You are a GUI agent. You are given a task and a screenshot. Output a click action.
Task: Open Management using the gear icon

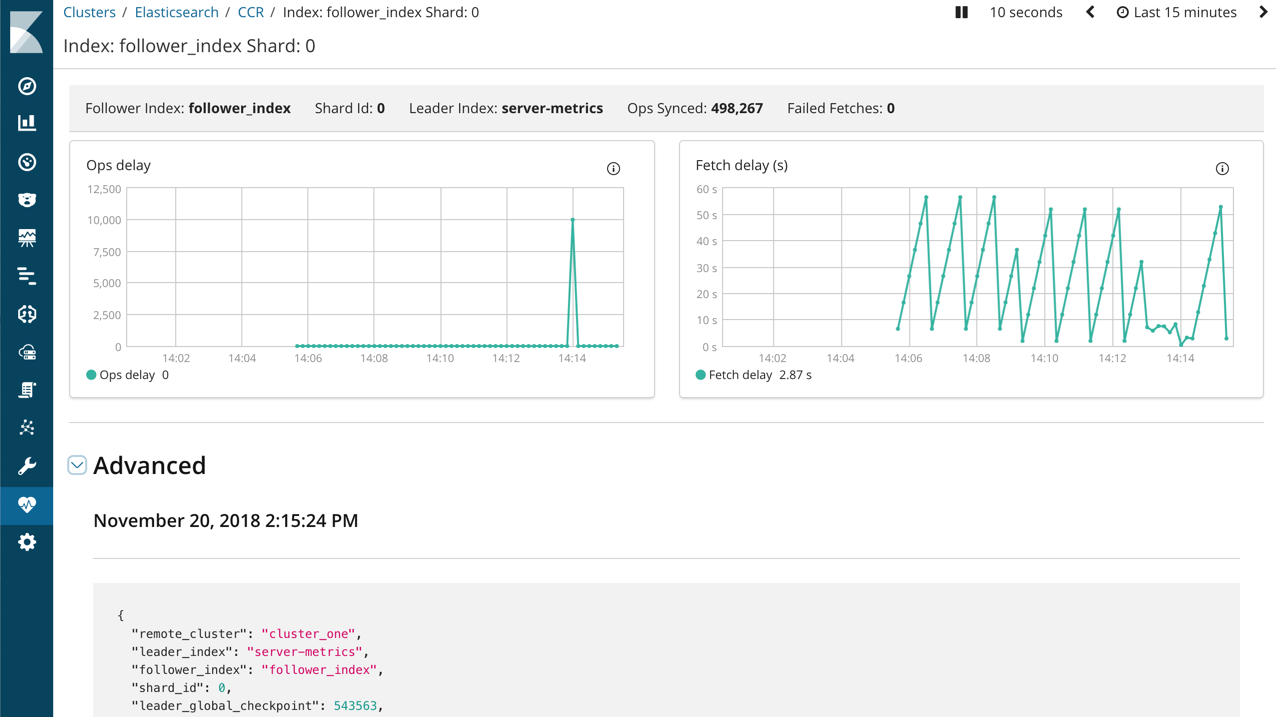click(27, 542)
